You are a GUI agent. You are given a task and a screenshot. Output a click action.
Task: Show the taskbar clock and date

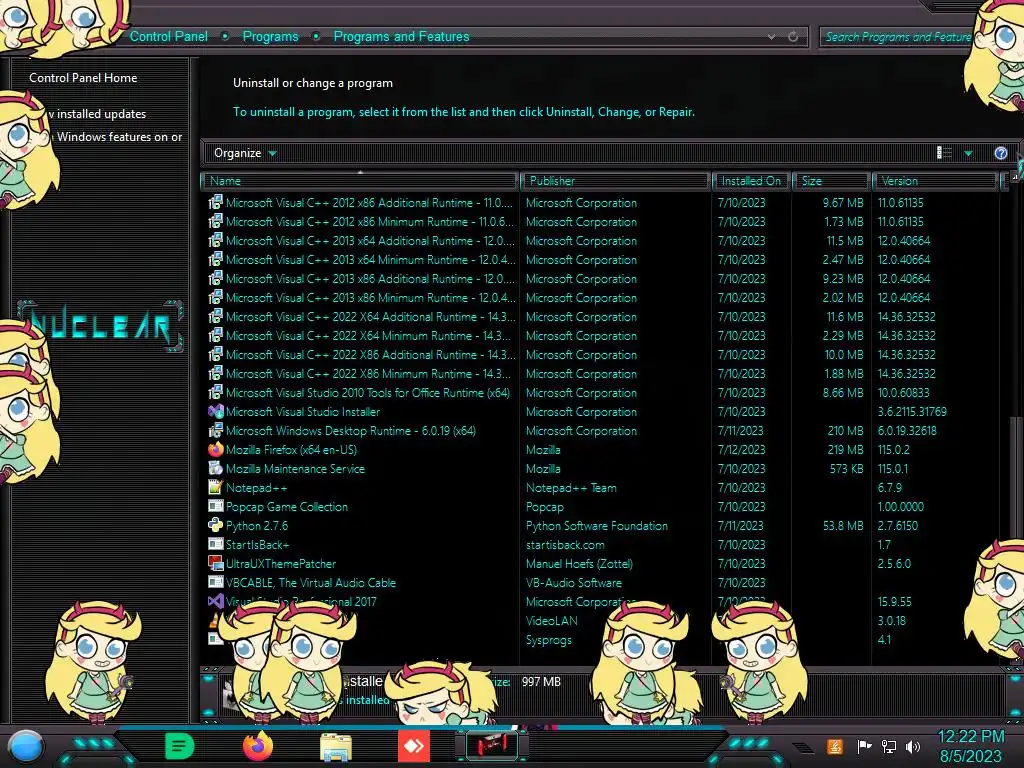coord(971,746)
